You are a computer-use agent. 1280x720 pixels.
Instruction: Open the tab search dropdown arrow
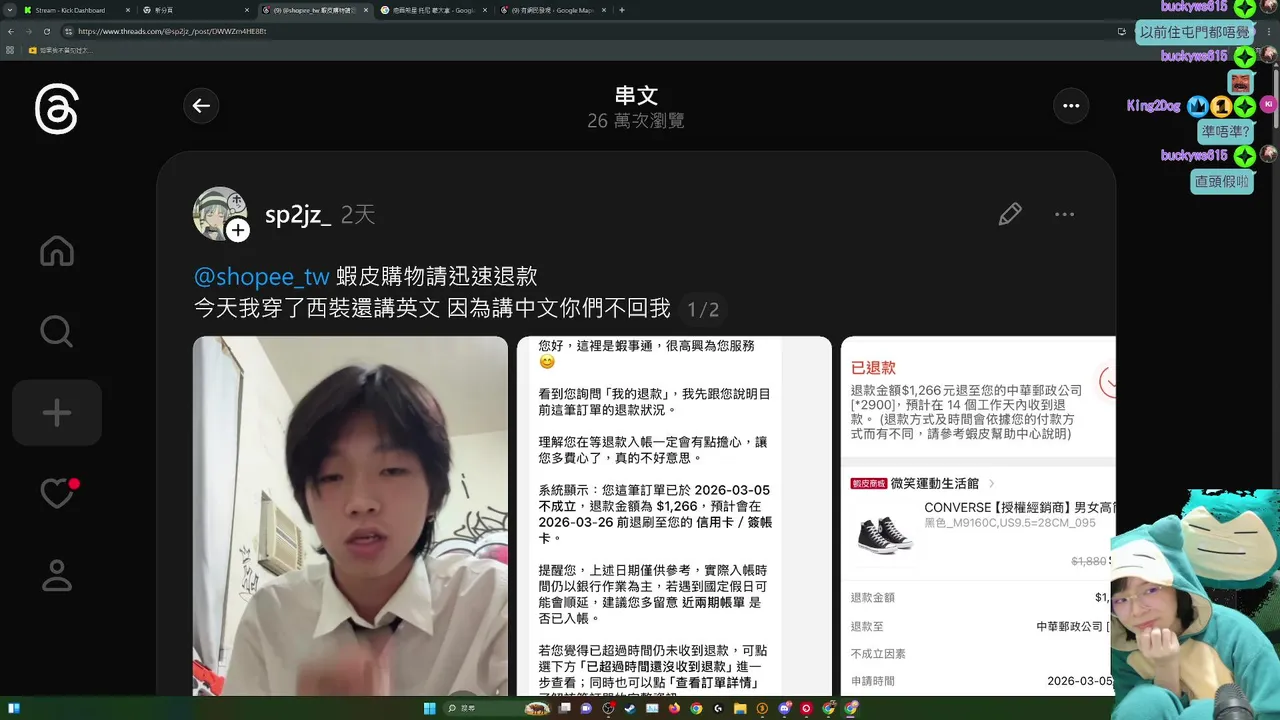pos(8,10)
